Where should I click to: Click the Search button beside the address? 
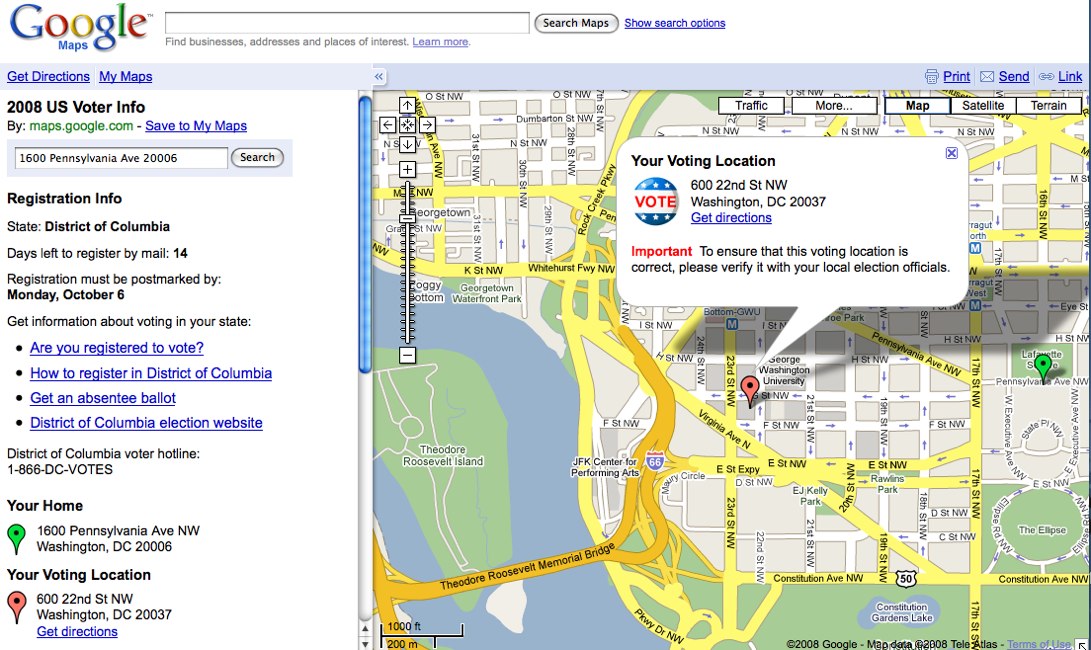click(x=257, y=157)
